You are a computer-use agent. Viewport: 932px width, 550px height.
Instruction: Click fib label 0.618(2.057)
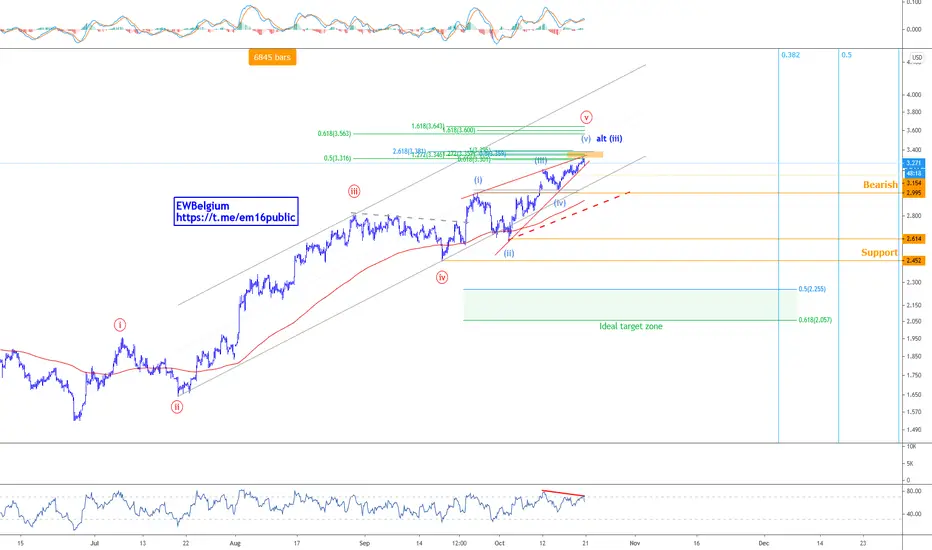coord(815,320)
